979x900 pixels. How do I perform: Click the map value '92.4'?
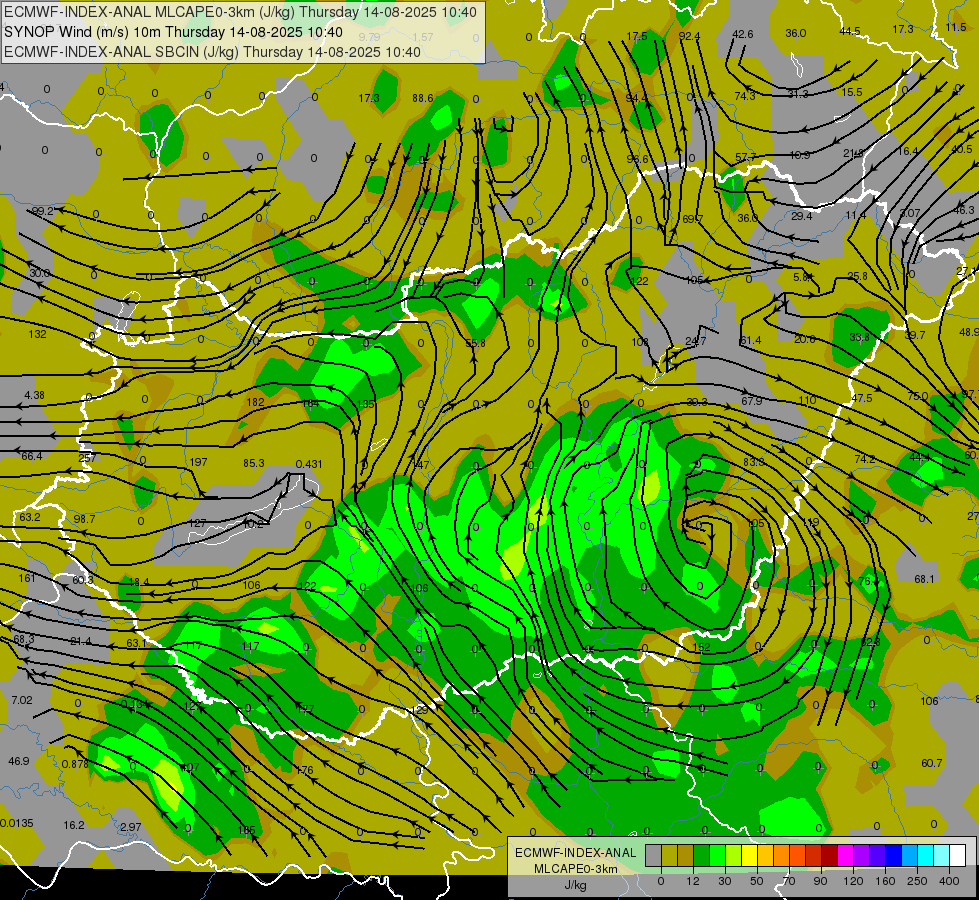689,36
